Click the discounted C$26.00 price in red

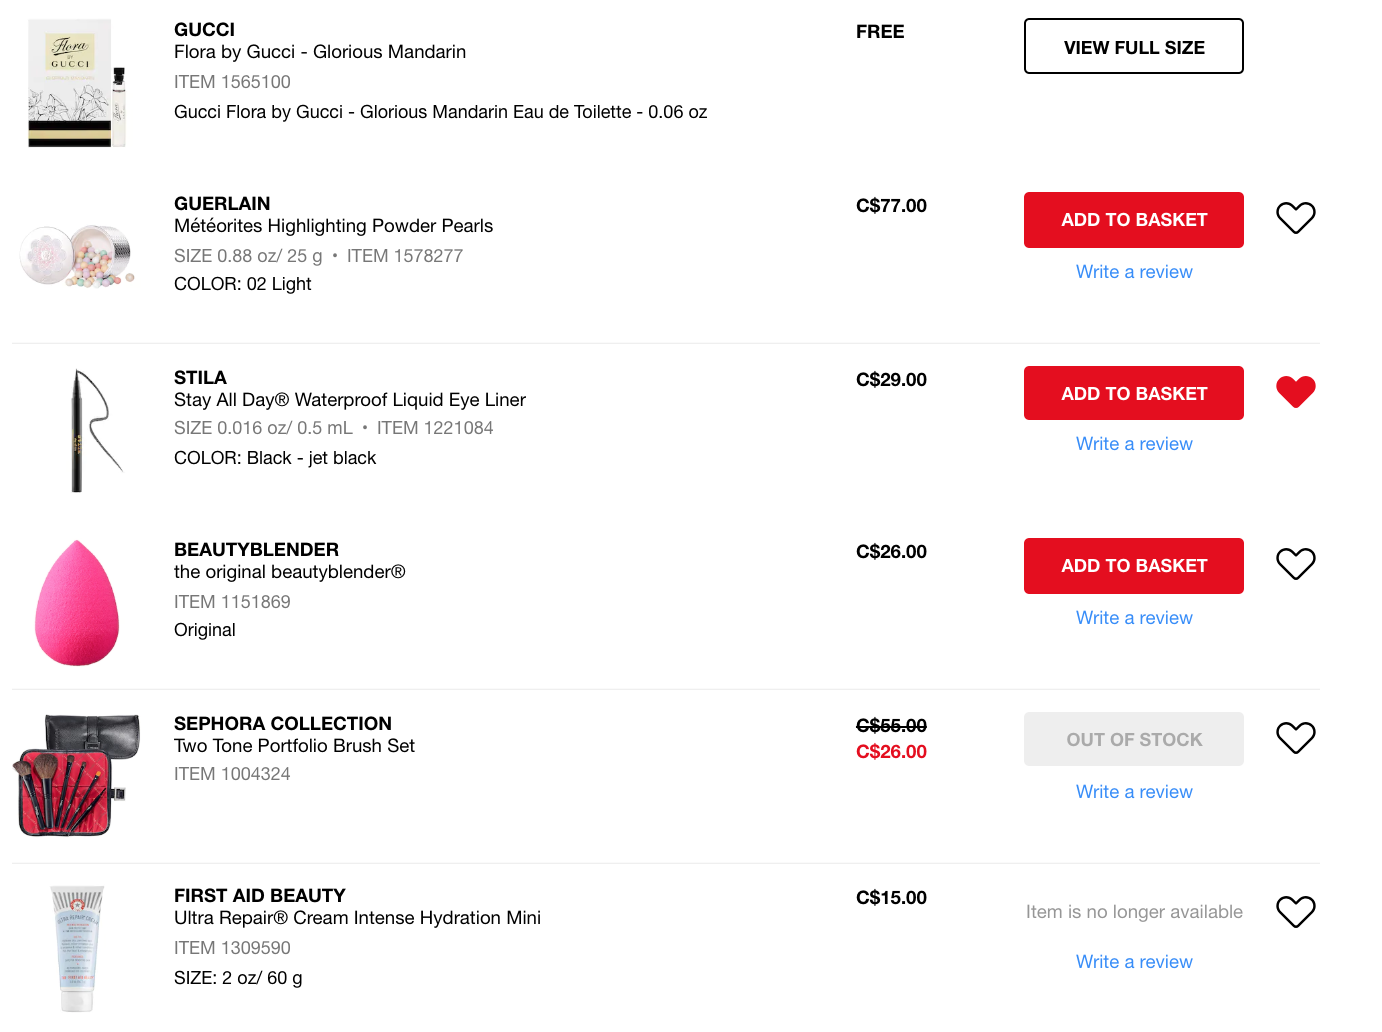(x=891, y=751)
